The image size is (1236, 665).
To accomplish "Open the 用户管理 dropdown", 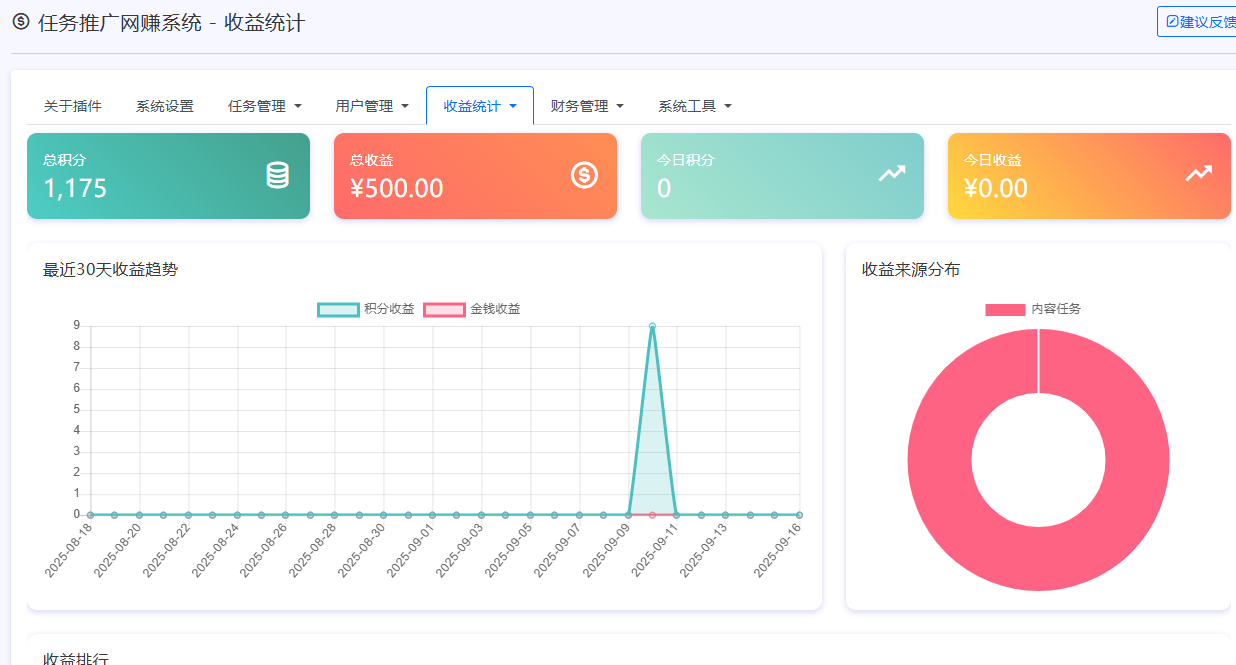I will pos(372,104).
